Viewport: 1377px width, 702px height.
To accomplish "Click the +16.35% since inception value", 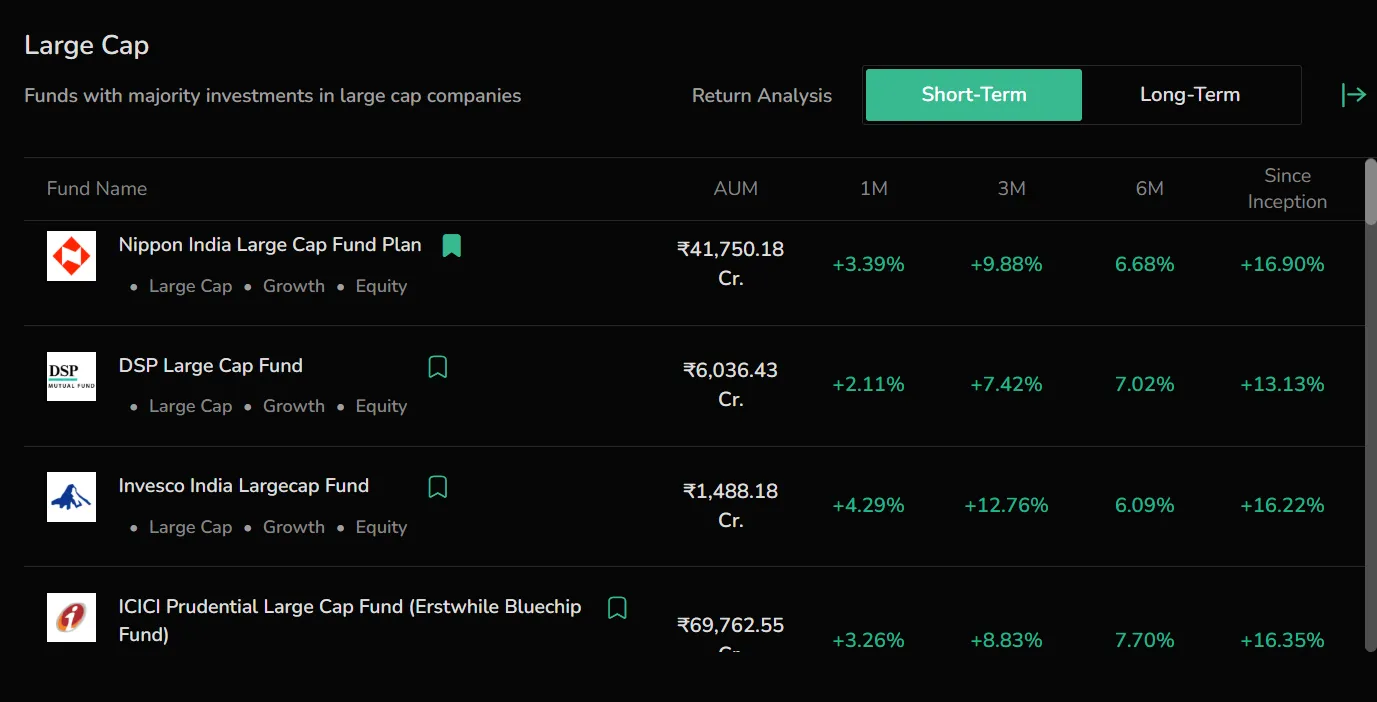I will [1282, 640].
